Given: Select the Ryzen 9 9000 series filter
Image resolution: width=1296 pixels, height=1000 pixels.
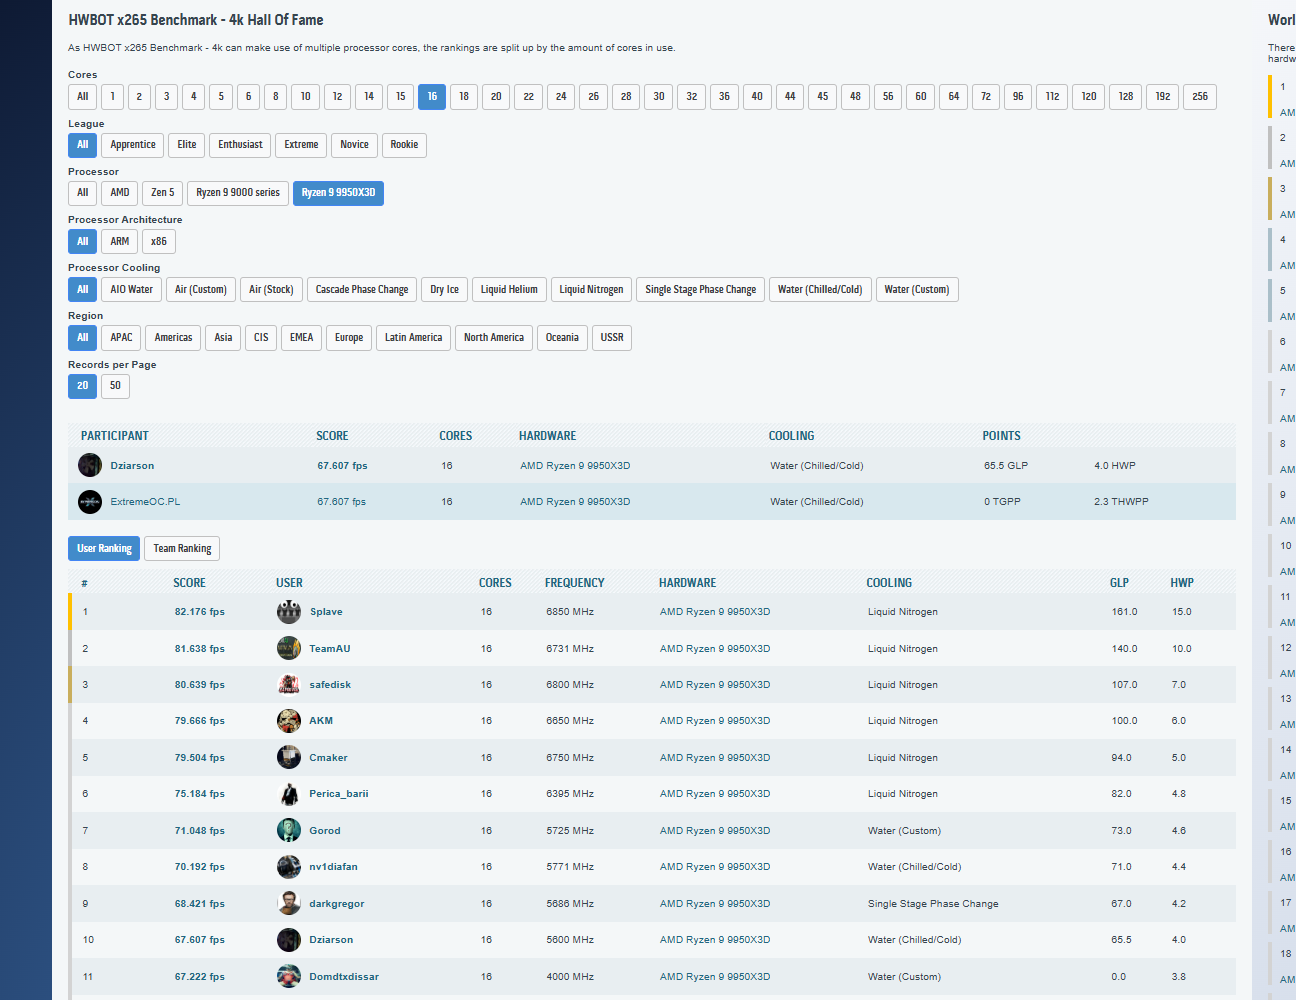Looking at the screenshot, I should coord(238,193).
